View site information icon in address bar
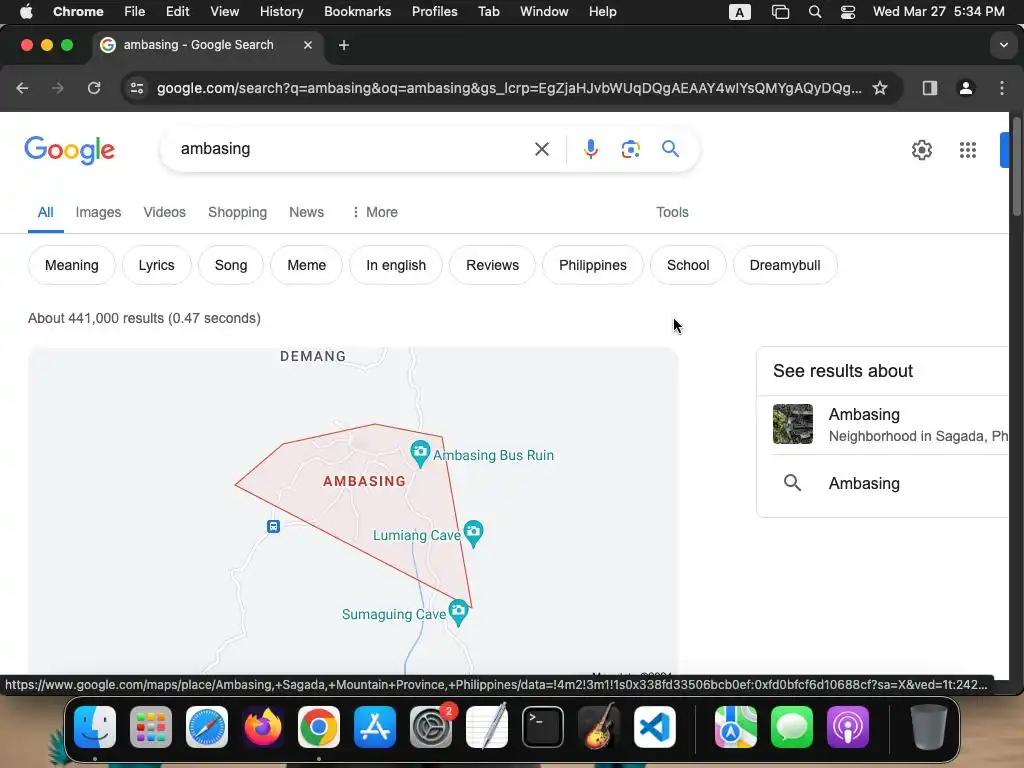Viewport: 1024px width, 768px height. 136,88
